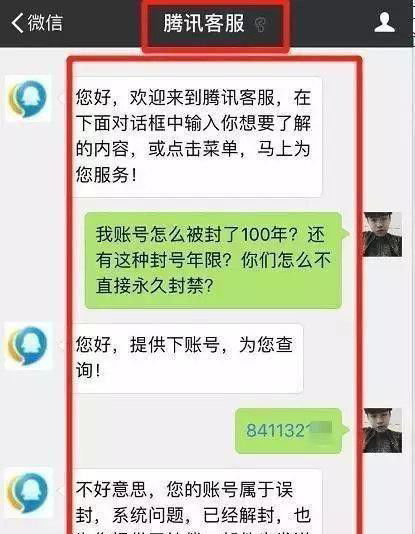Tap the text 你们怎么不直接永久封禁 in the green bubble
This screenshot has width=415, height=534.
point(213,273)
